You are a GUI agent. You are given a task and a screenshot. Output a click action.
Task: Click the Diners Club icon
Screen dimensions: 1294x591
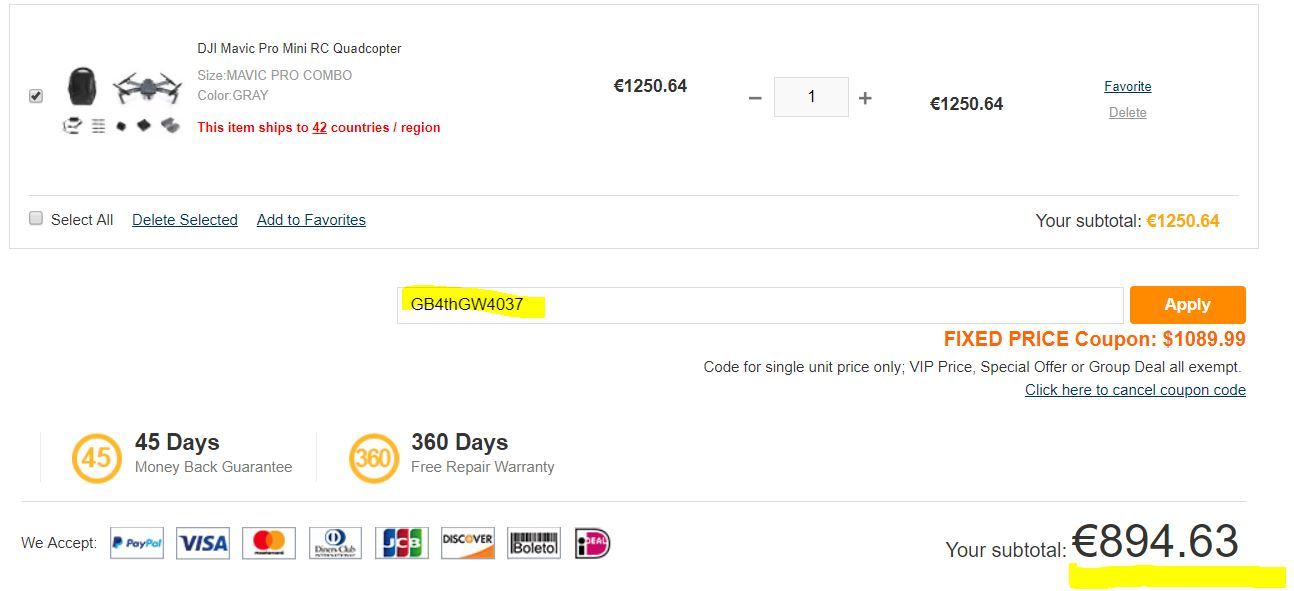click(x=335, y=543)
